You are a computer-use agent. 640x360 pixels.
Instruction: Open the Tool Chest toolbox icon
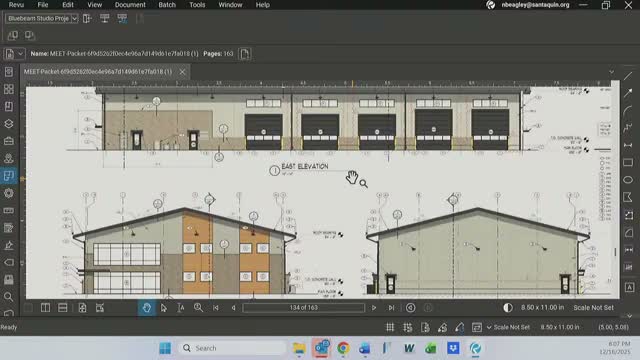coord(9,141)
